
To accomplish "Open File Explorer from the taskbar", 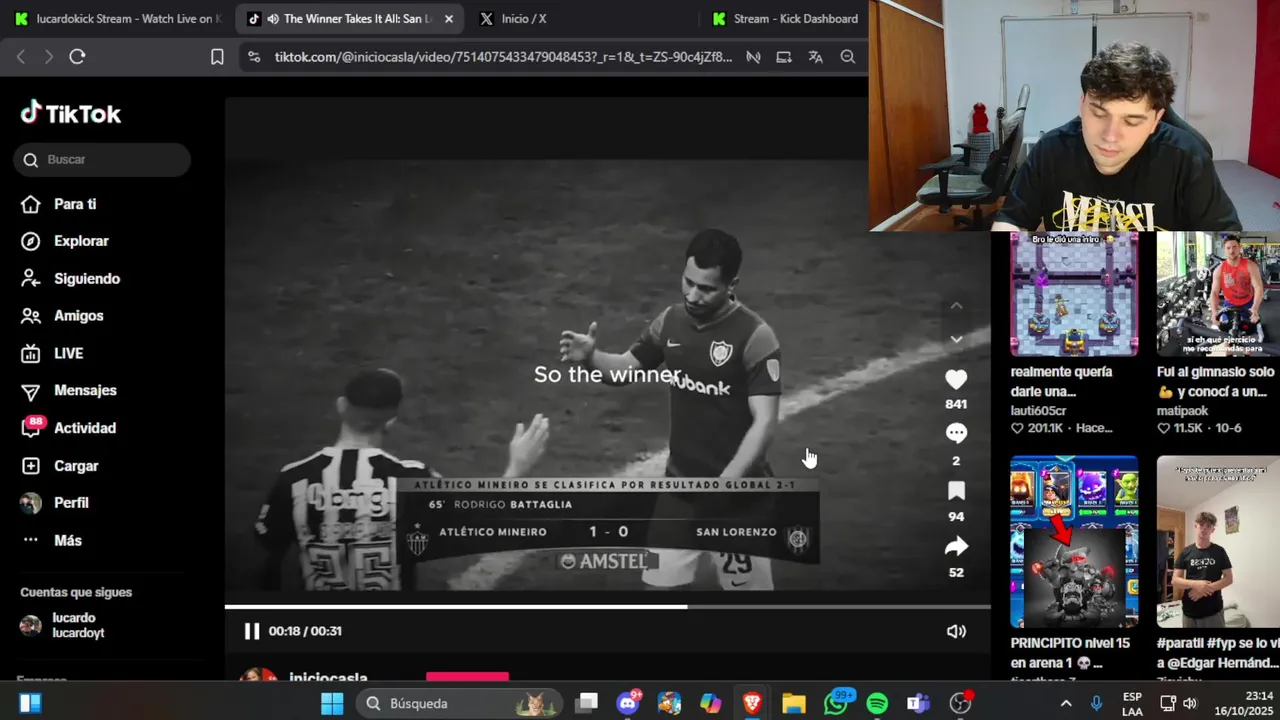I will (x=793, y=704).
